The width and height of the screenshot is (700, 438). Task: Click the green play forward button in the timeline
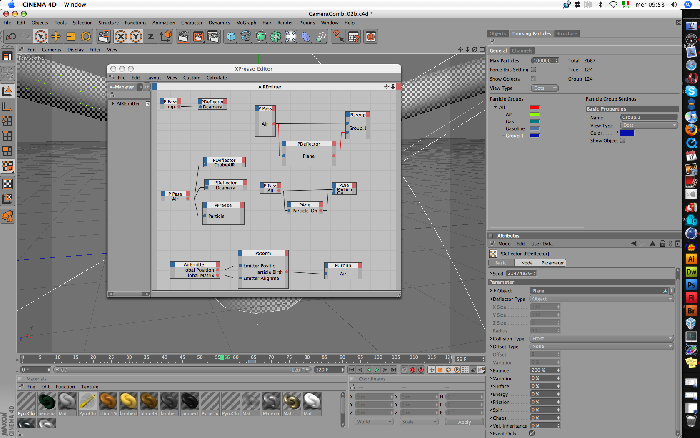[376, 370]
